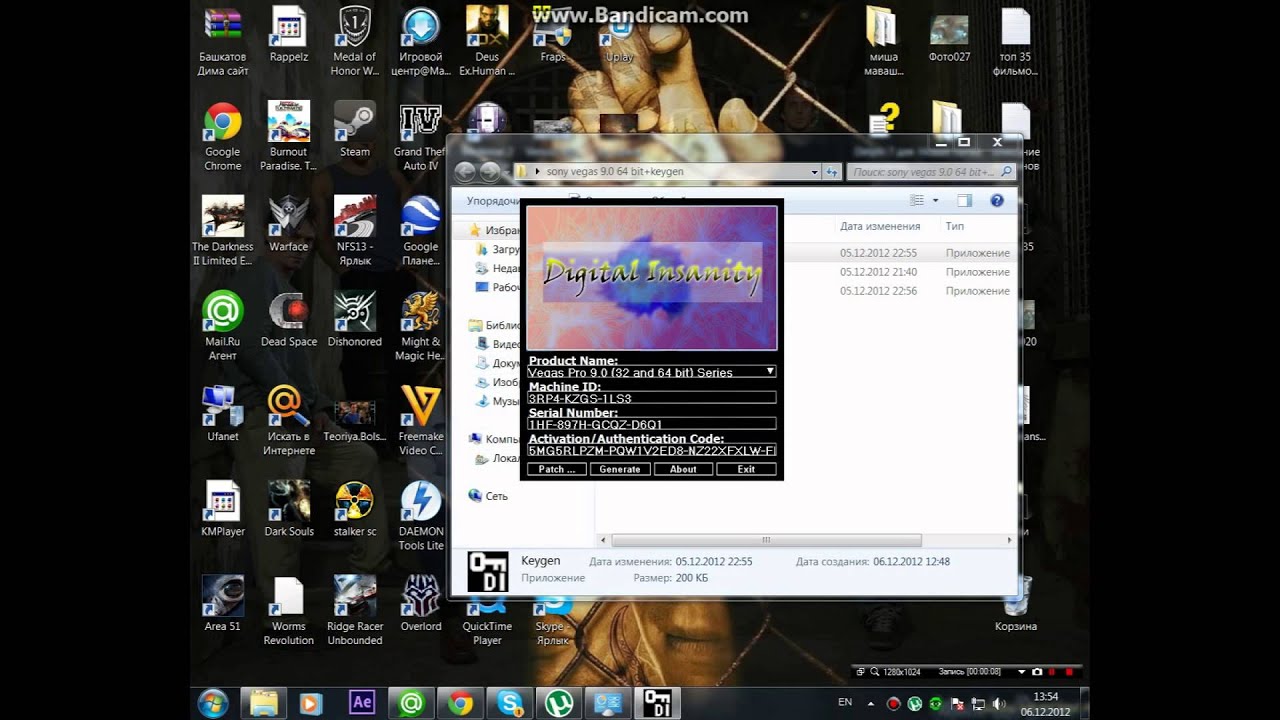
Task: Launch stalker sc desktop shortcut
Action: [x=355, y=508]
